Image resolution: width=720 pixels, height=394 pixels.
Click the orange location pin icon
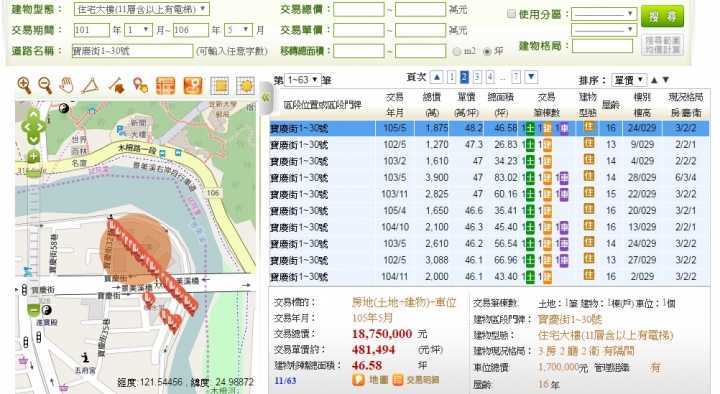click(x=193, y=86)
